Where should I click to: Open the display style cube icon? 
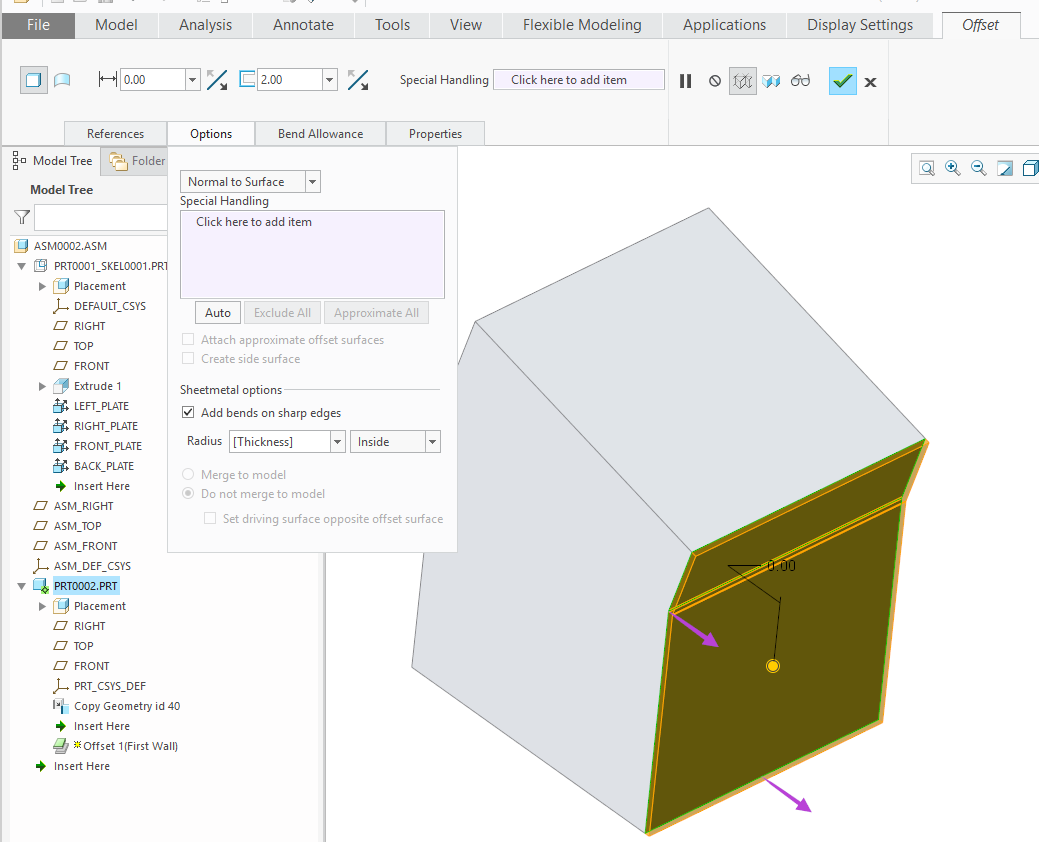[x=1030, y=168]
